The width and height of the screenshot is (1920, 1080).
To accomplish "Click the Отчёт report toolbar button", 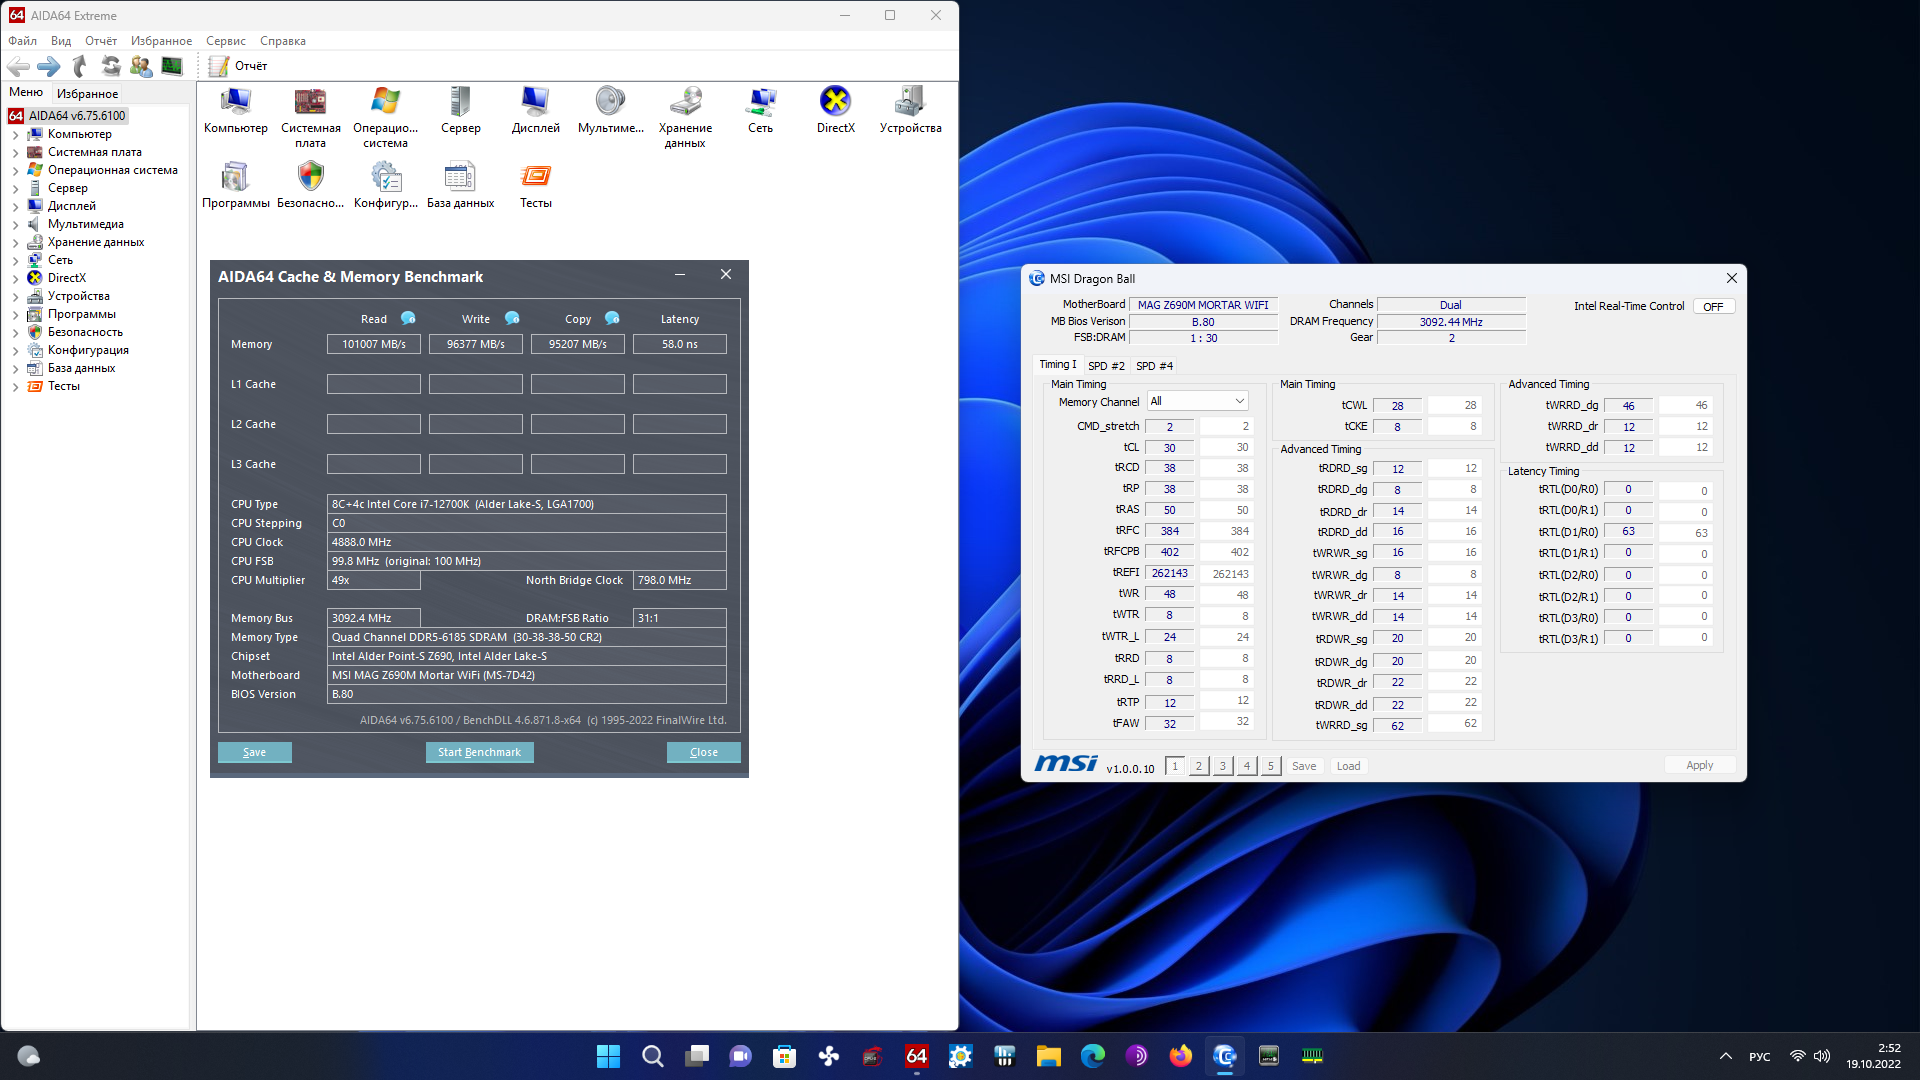I will click(x=238, y=66).
